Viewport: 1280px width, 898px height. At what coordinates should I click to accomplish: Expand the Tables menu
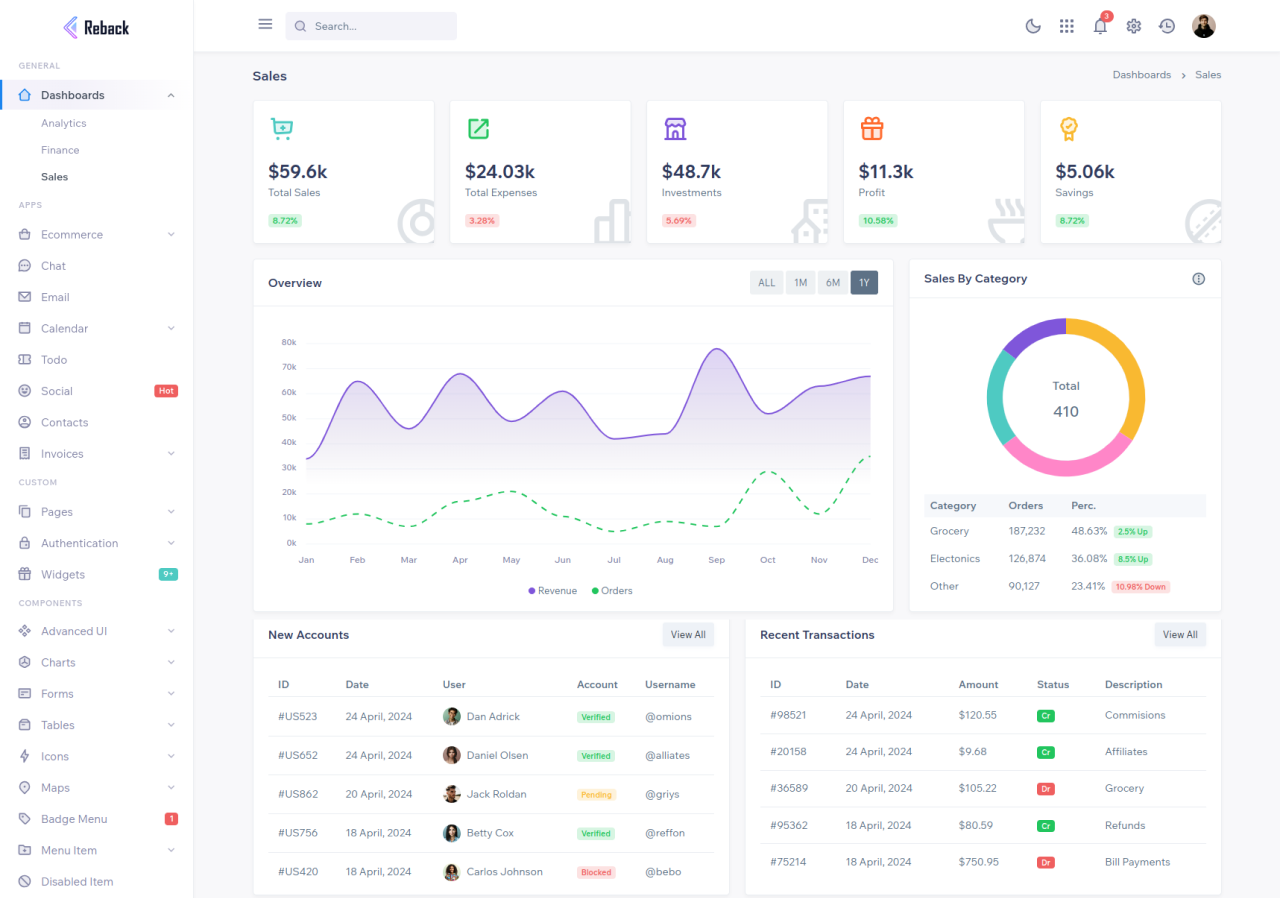(x=97, y=726)
